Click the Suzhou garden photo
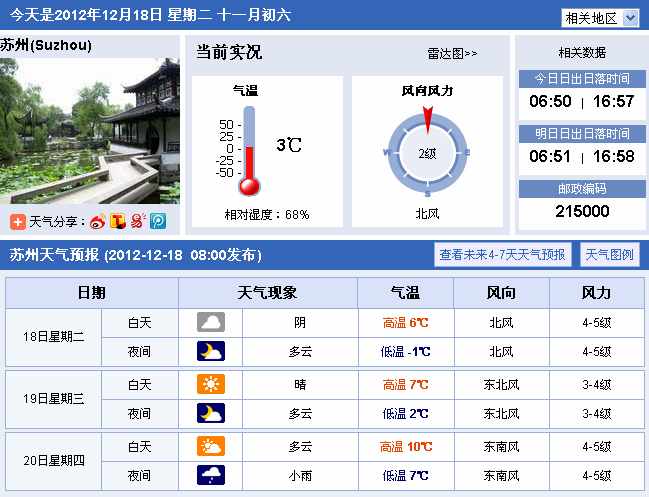 90,130
